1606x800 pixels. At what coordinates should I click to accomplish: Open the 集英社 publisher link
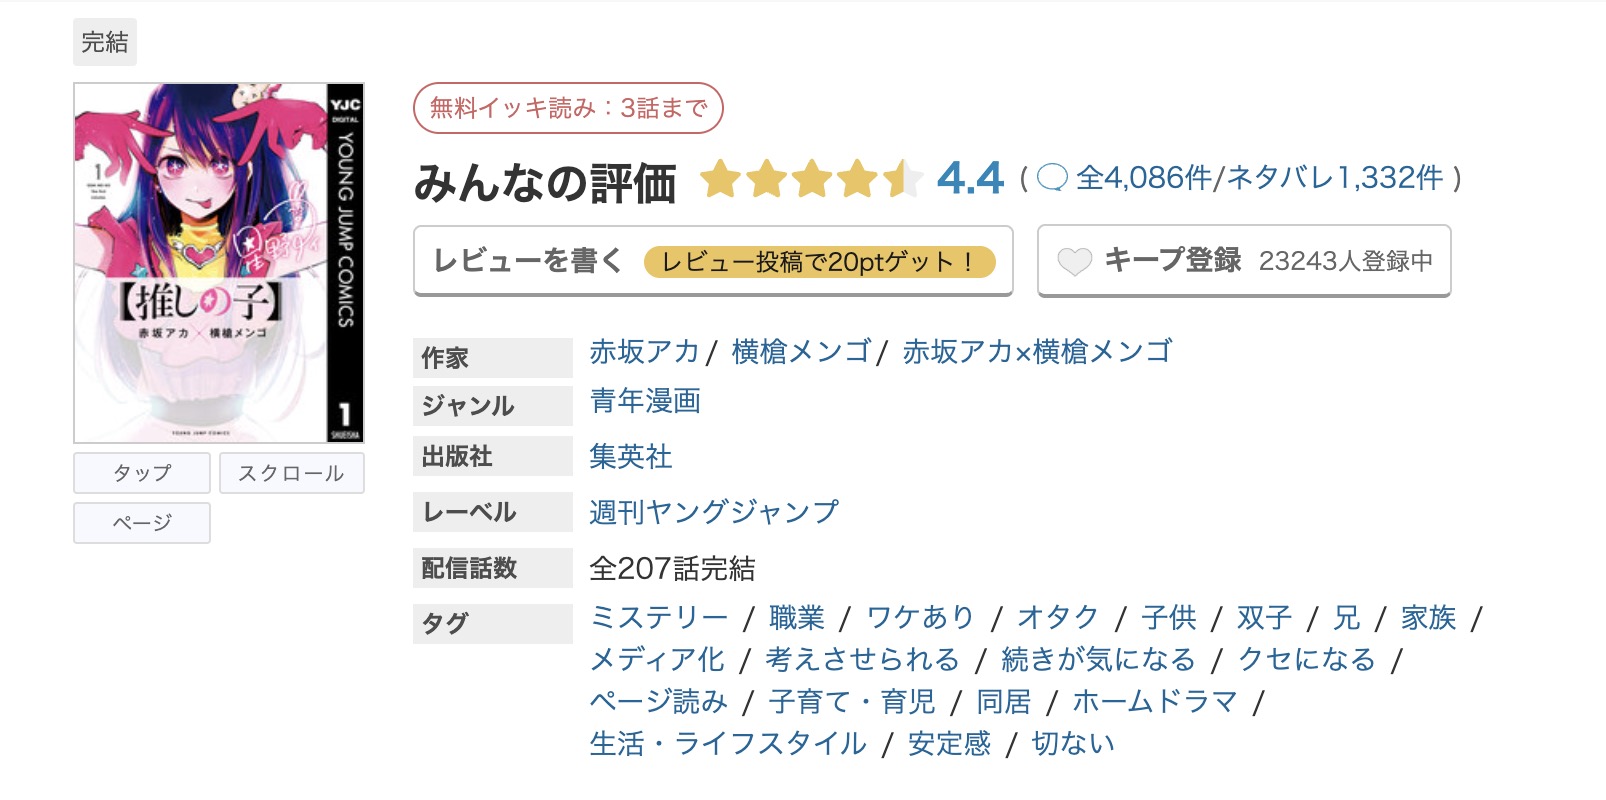[x=630, y=456]
